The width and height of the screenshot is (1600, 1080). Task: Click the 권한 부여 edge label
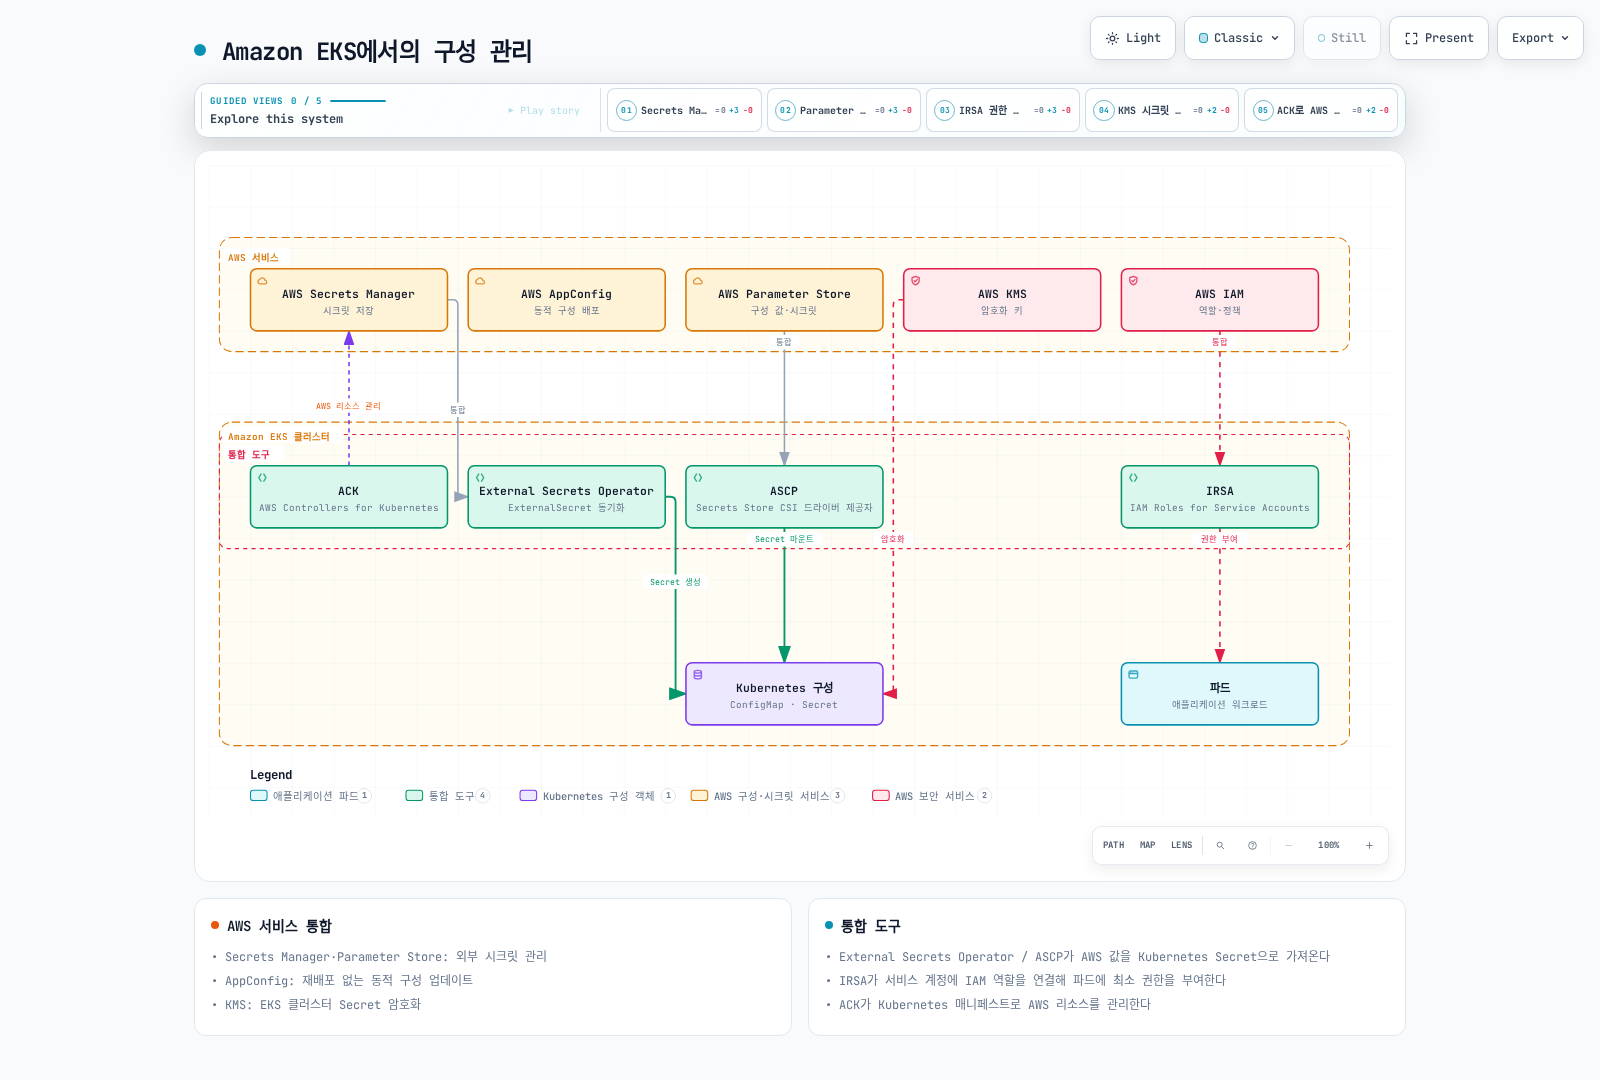click(x=1219, y=539)
